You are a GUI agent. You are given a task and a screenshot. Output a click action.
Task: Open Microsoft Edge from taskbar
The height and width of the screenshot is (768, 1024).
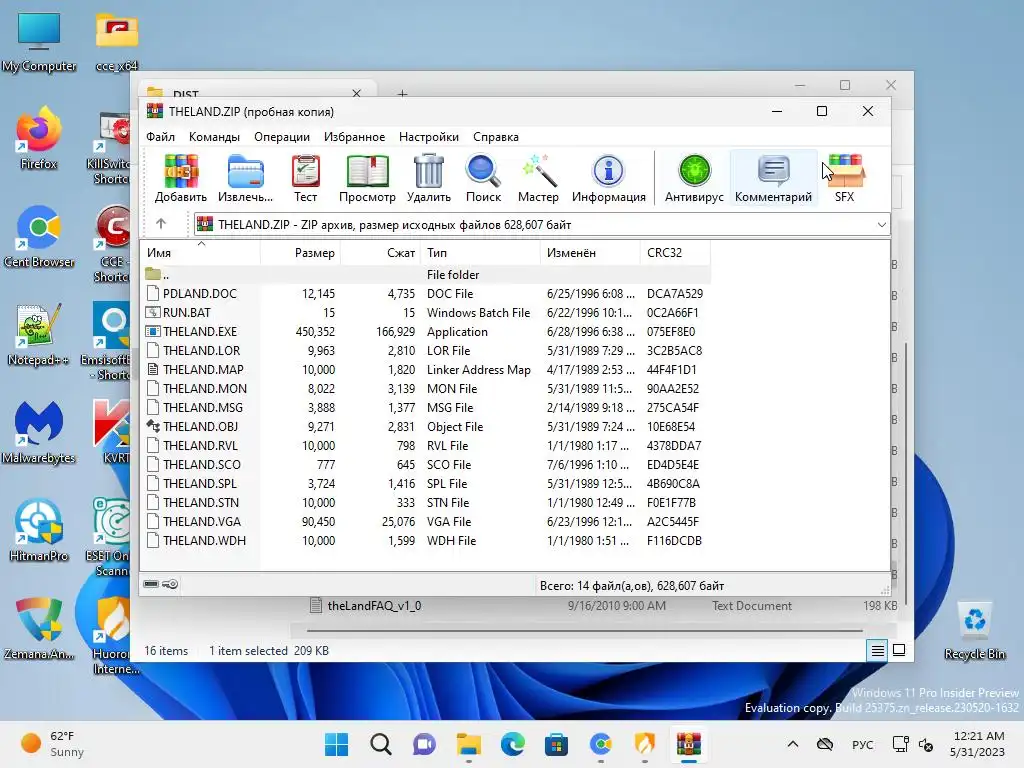click(513, 744)
